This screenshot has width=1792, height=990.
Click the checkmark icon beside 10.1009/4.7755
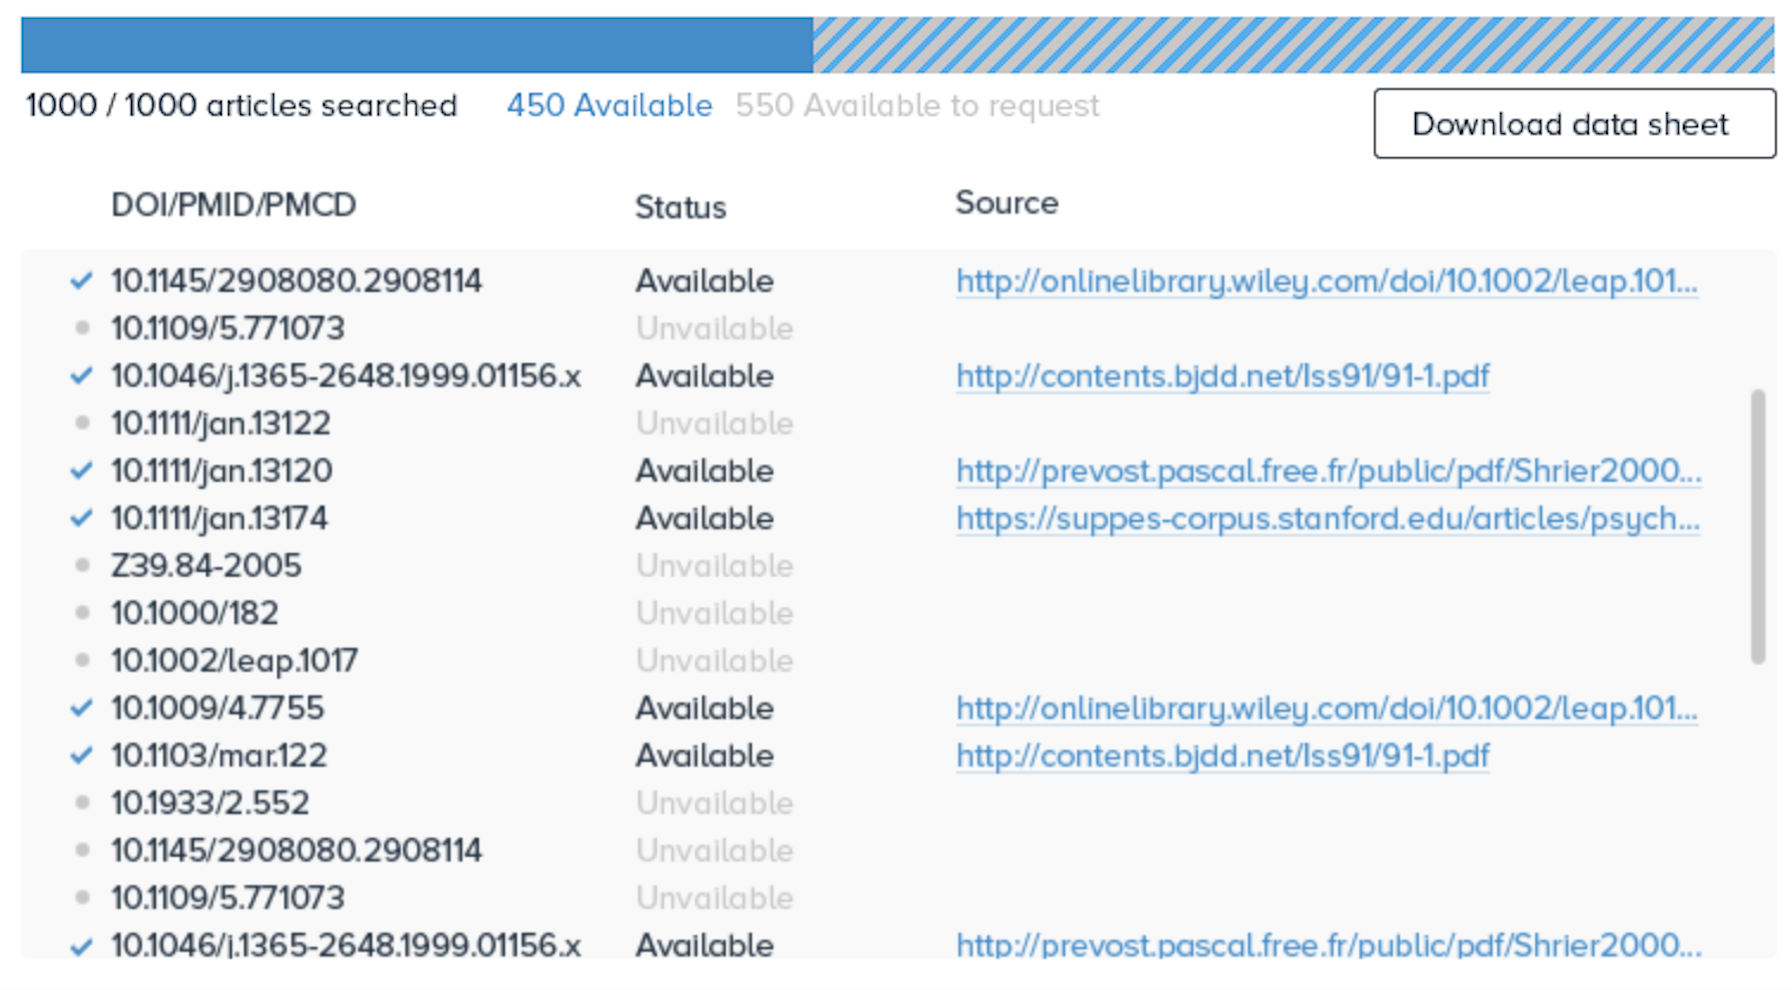82,708
